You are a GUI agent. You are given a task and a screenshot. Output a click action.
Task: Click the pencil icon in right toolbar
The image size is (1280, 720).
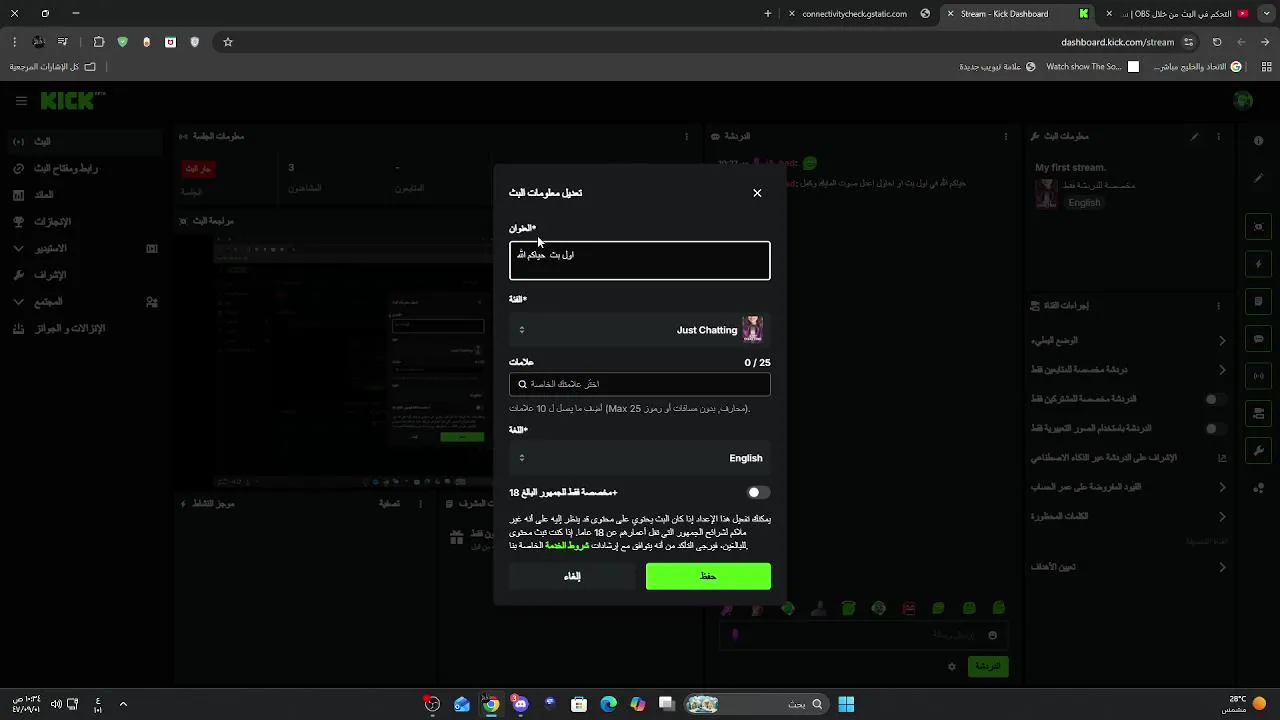[1259, 178]
